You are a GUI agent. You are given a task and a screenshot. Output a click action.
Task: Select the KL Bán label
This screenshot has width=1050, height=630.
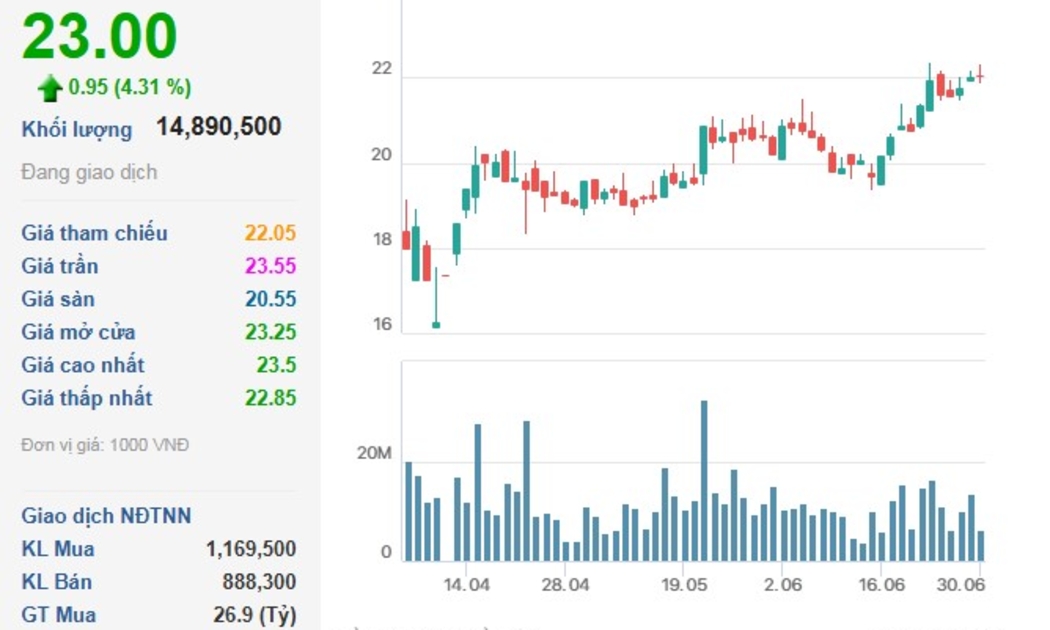click(56, 582)
